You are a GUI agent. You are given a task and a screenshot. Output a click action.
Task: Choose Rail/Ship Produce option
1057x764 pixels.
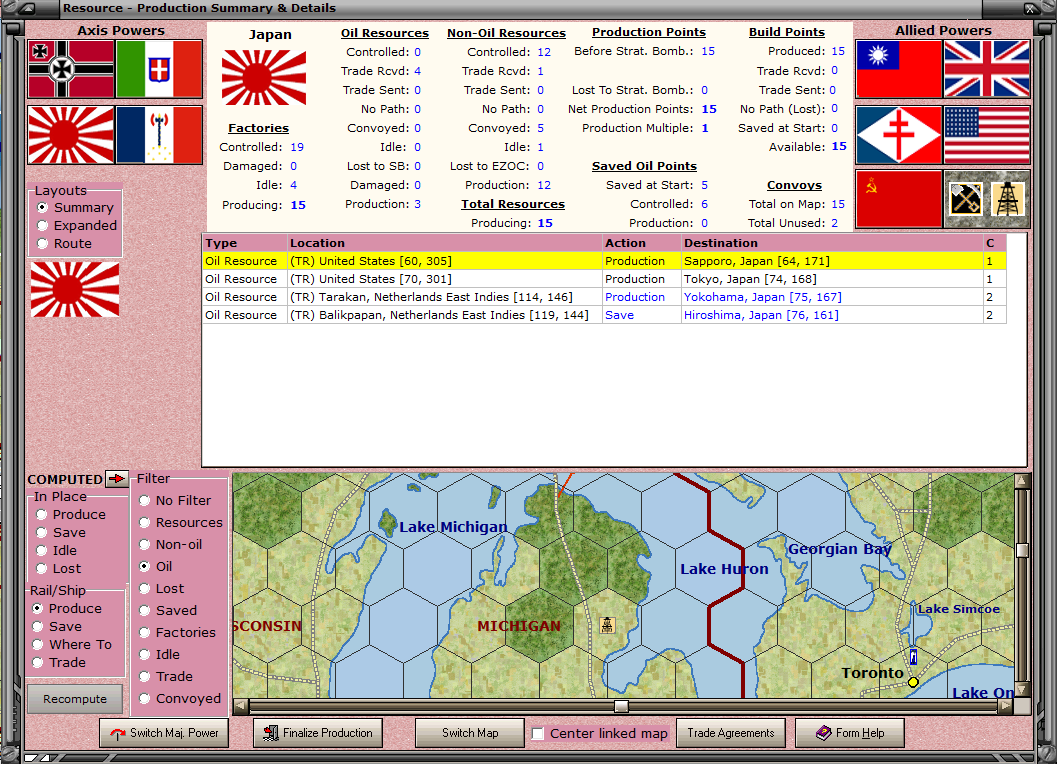[67, 609]
